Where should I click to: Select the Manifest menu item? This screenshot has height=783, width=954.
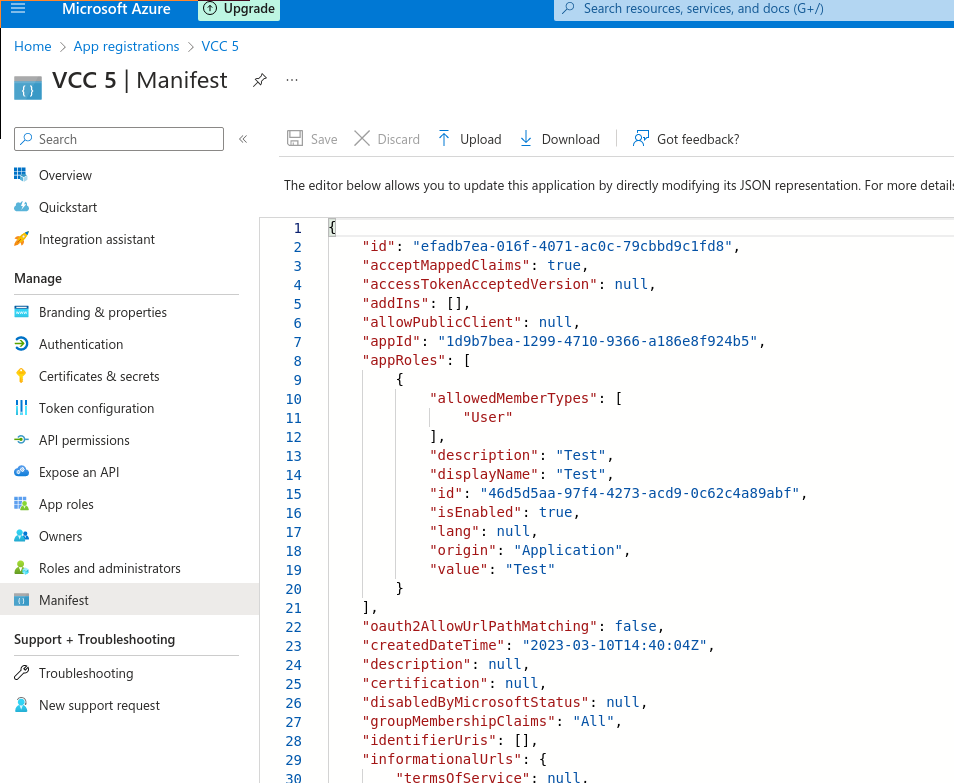[x=64, y=600]
